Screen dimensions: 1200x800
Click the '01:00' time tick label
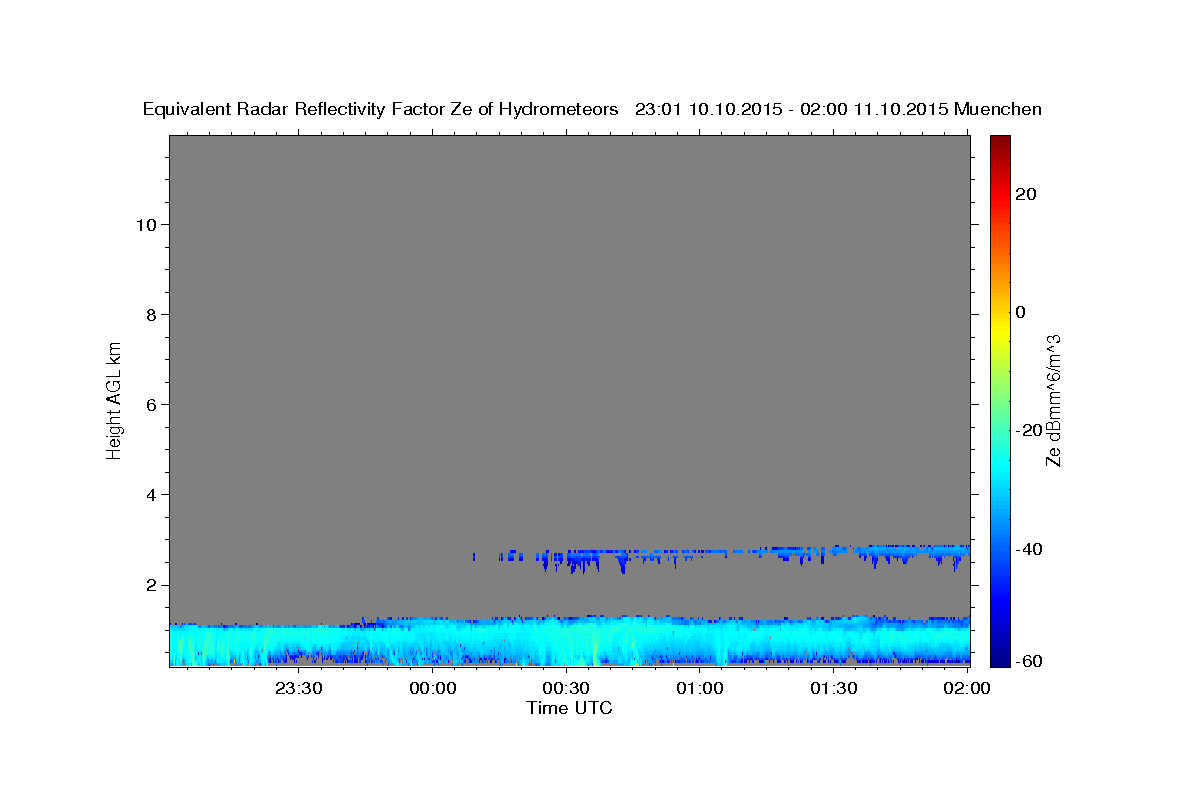click(700, 688)
